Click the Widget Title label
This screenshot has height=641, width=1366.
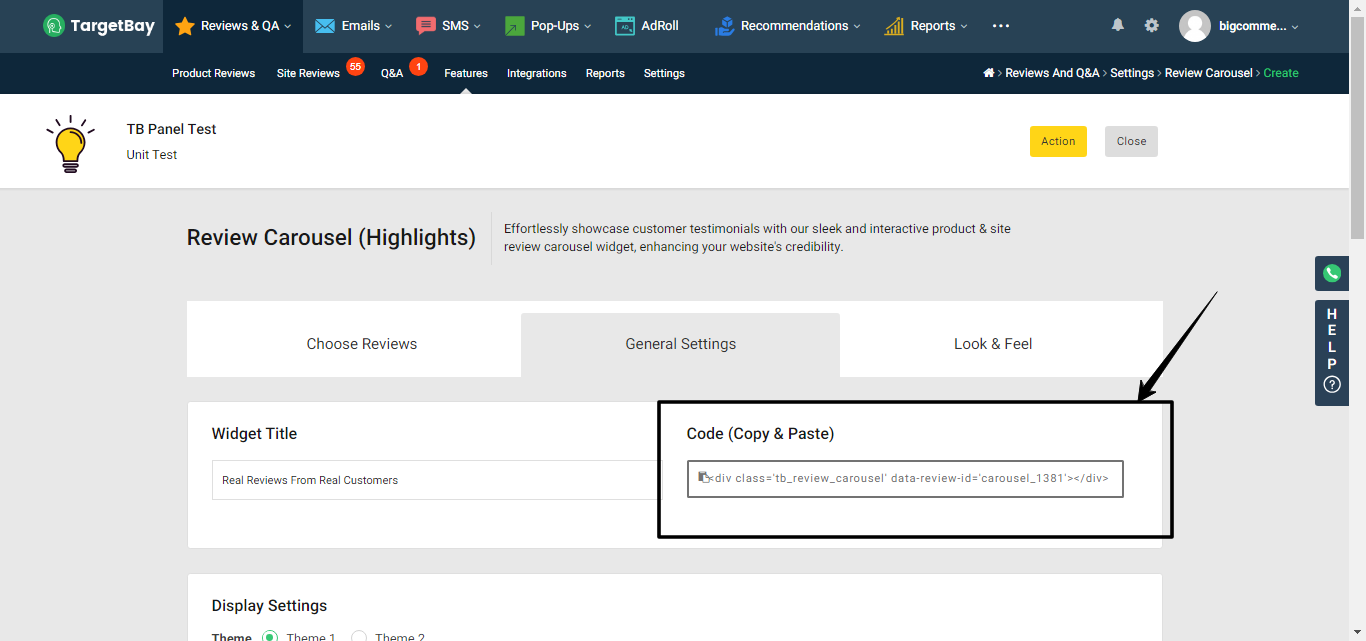tap(254, 434)
